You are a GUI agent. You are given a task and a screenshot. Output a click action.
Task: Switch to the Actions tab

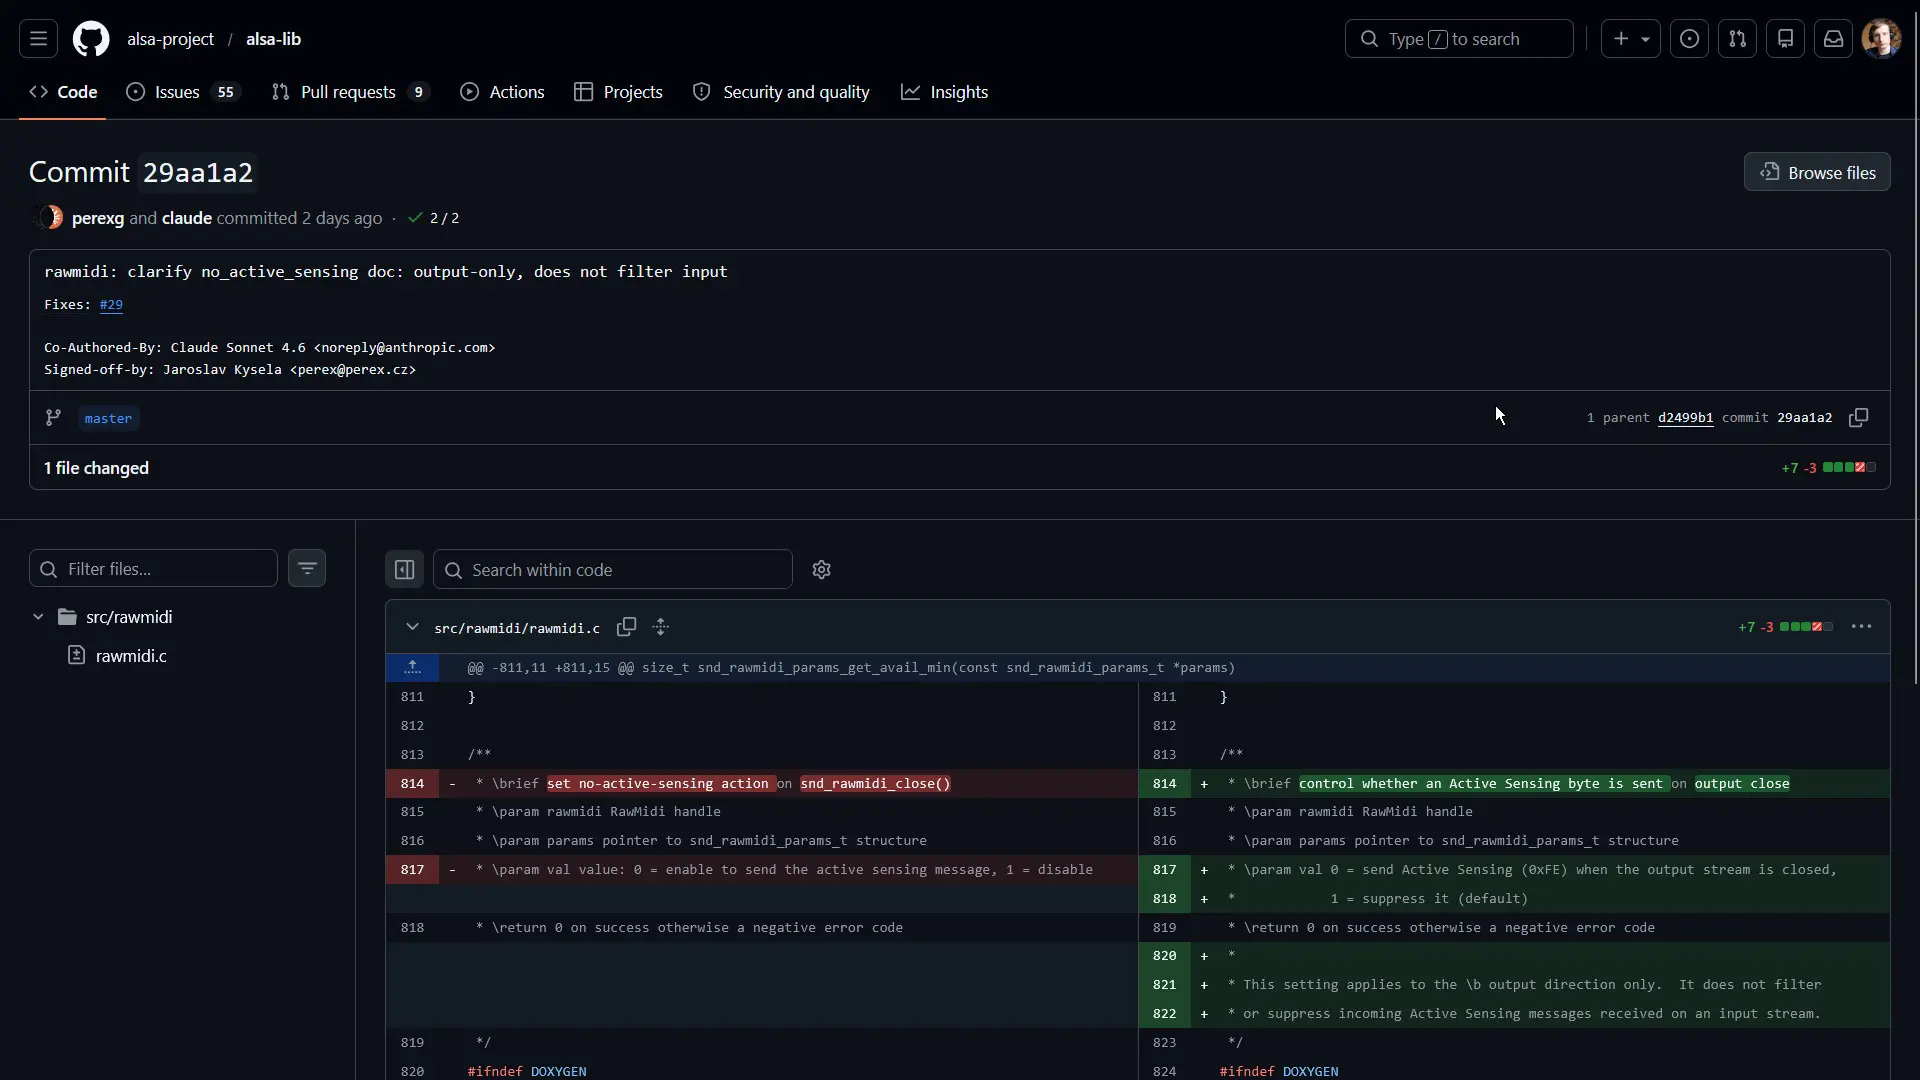[x=502, y=92]
